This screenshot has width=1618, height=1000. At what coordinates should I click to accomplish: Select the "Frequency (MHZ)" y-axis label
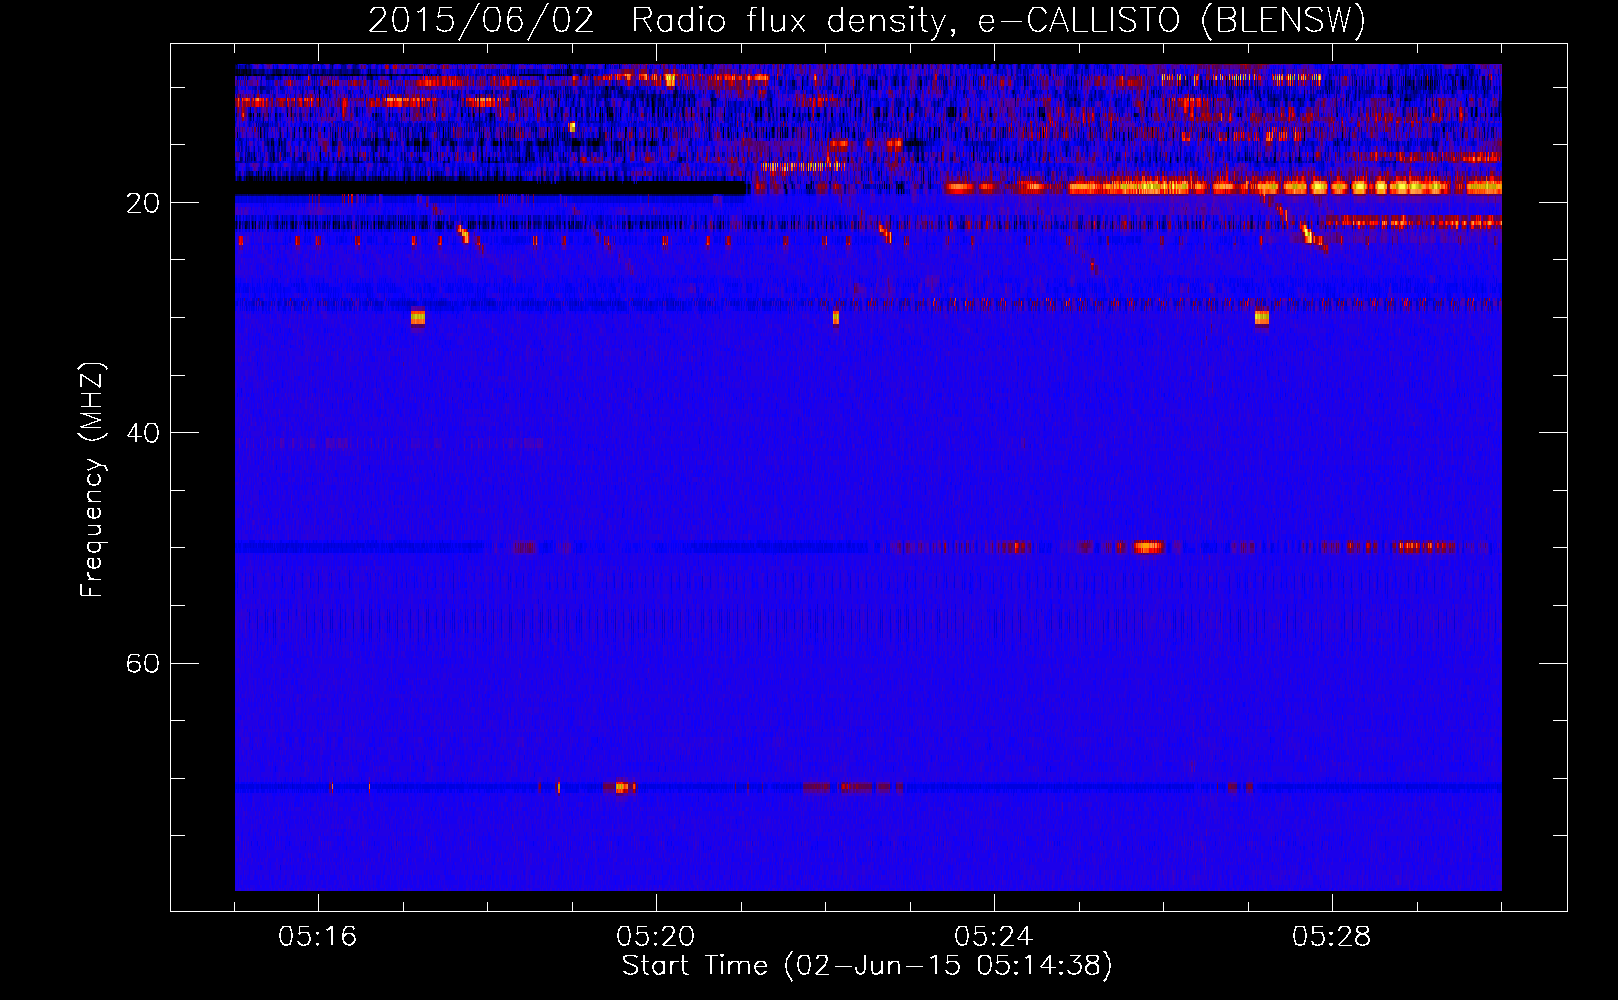point(92,480)
